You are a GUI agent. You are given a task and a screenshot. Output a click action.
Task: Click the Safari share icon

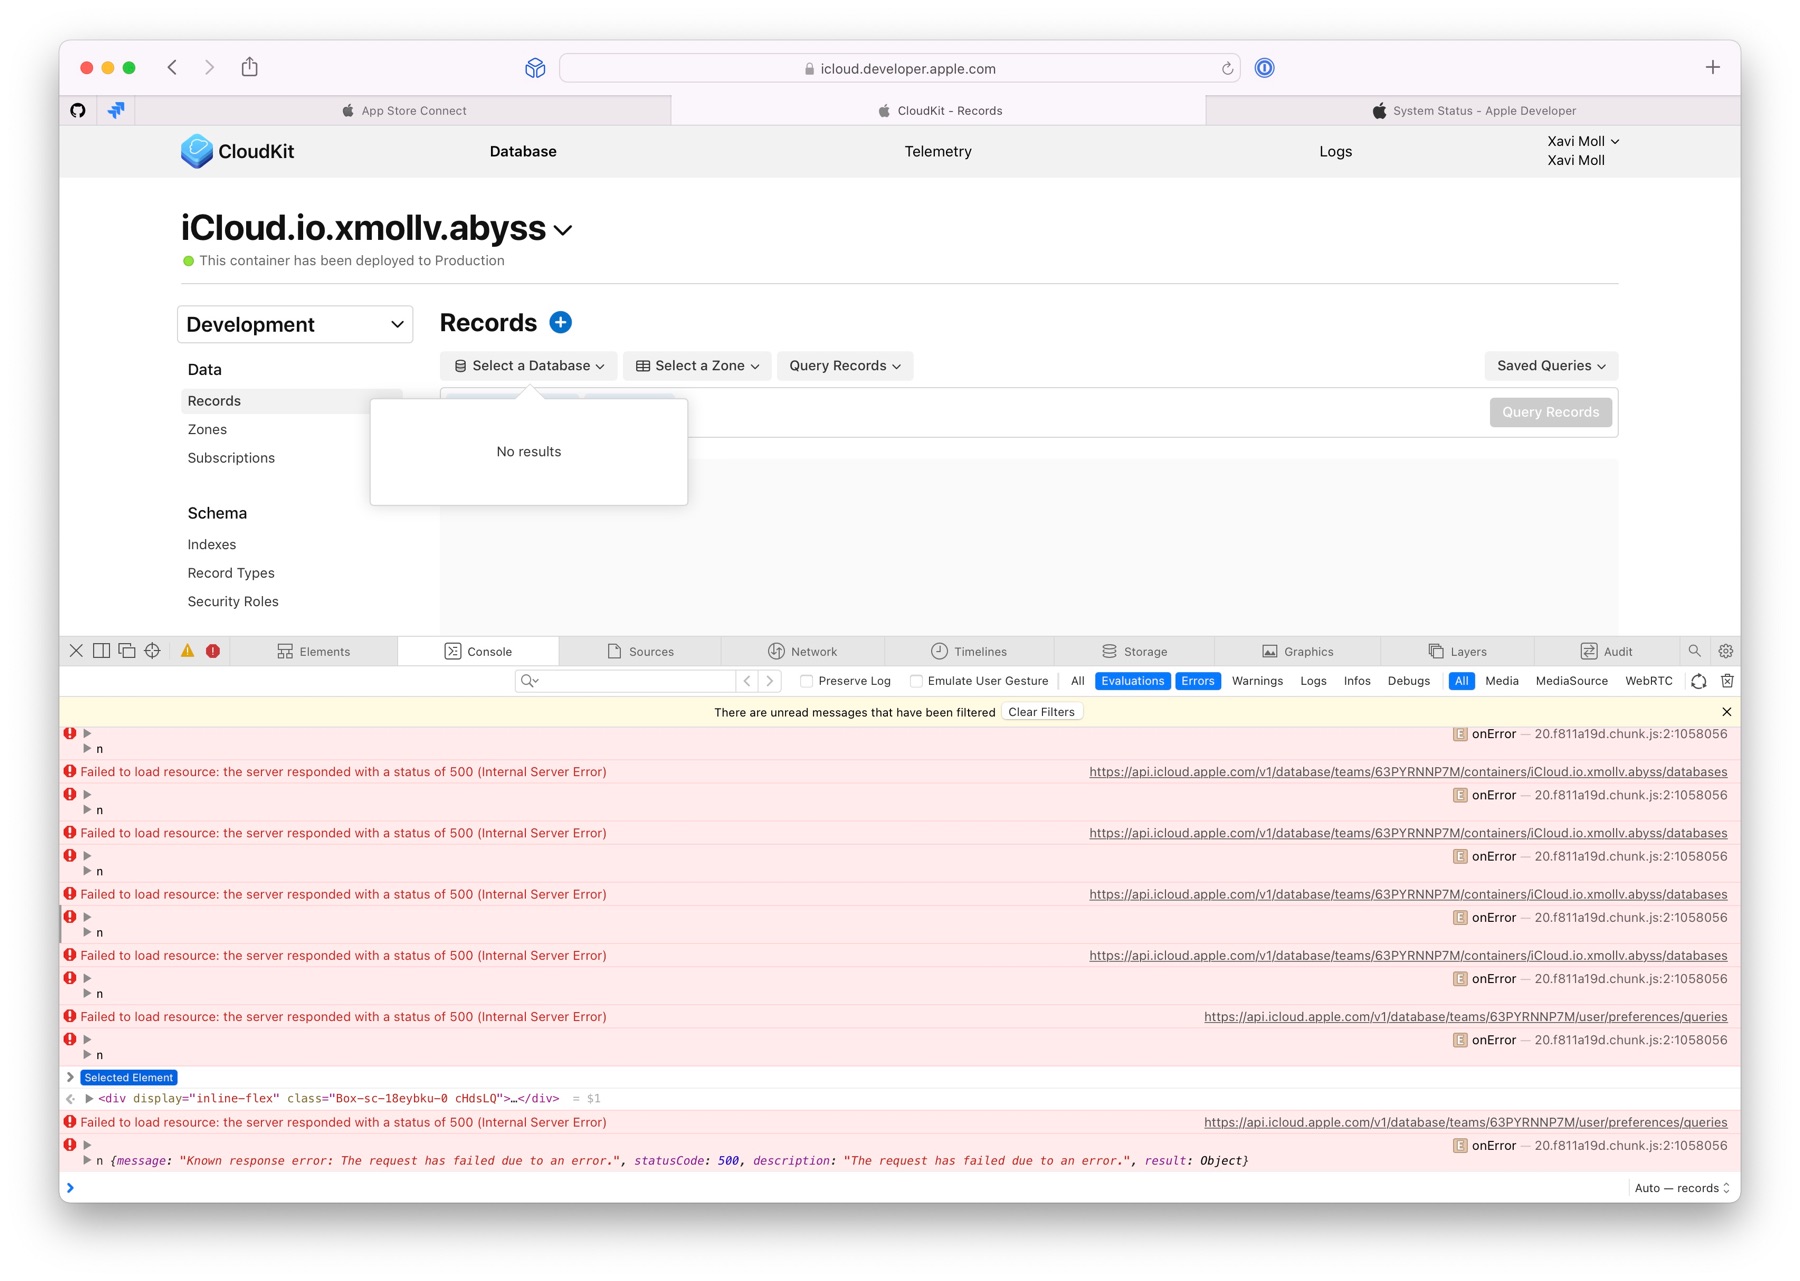250,67
